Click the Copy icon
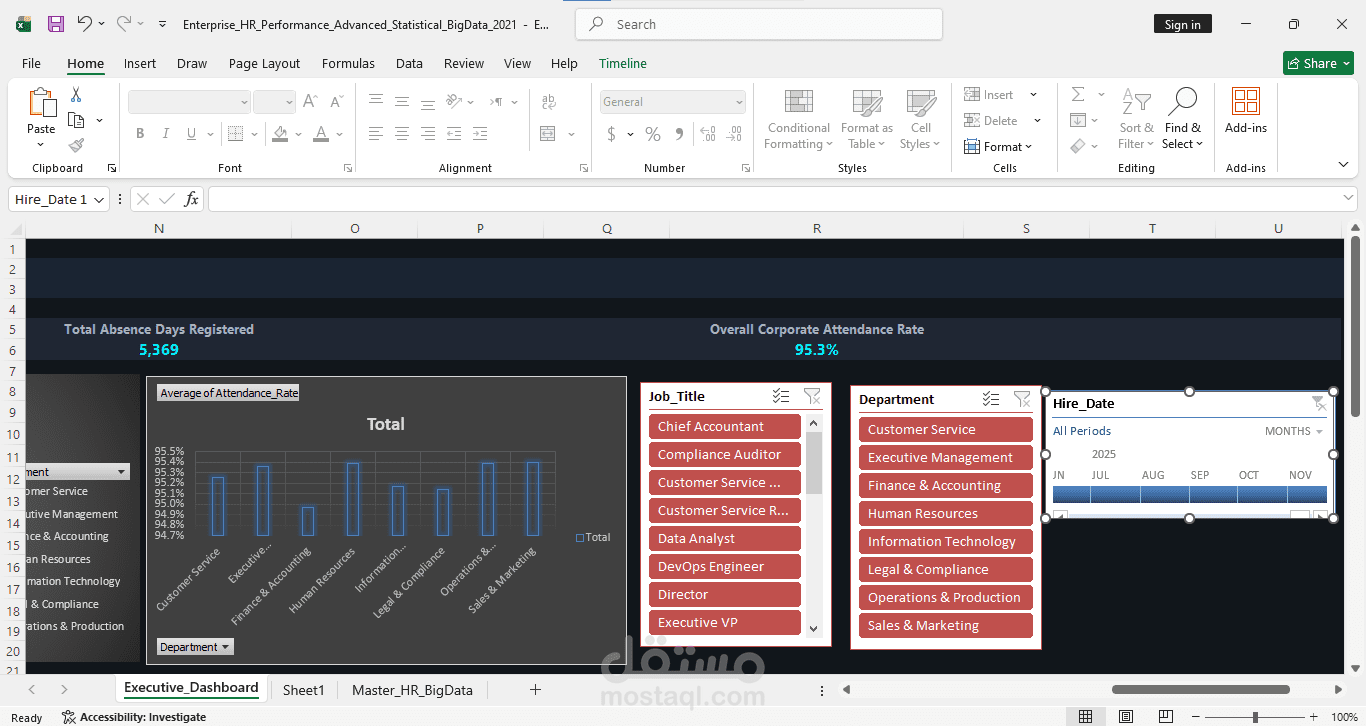The image size is (1366, 726). pyautogui.click(x=76, y=120)
